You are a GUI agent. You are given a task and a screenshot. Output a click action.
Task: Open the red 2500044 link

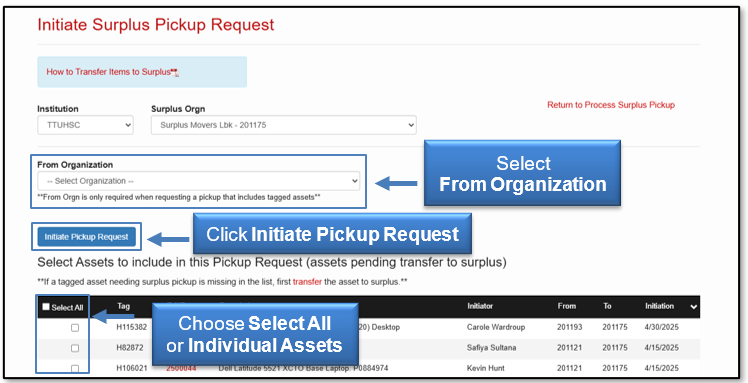click(181, 368)
